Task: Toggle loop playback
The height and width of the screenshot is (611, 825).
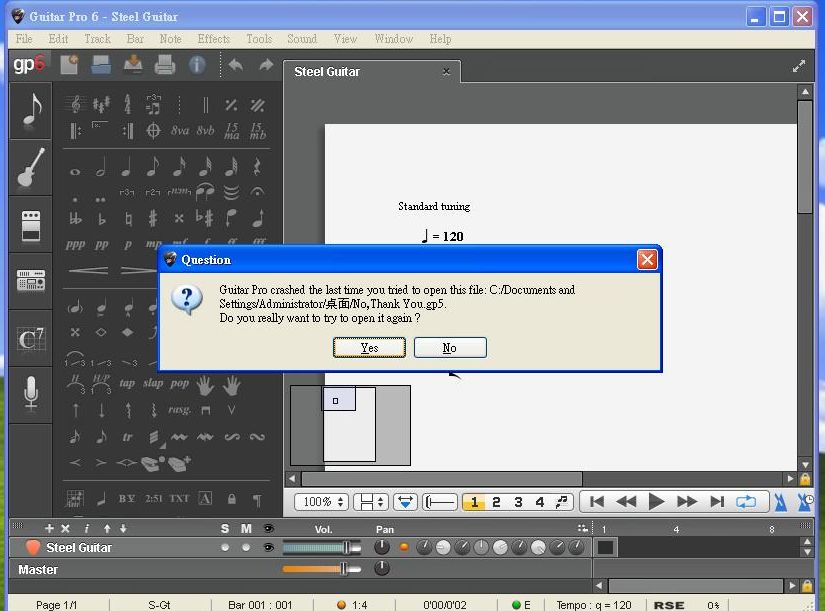Action: click(746, 502)
